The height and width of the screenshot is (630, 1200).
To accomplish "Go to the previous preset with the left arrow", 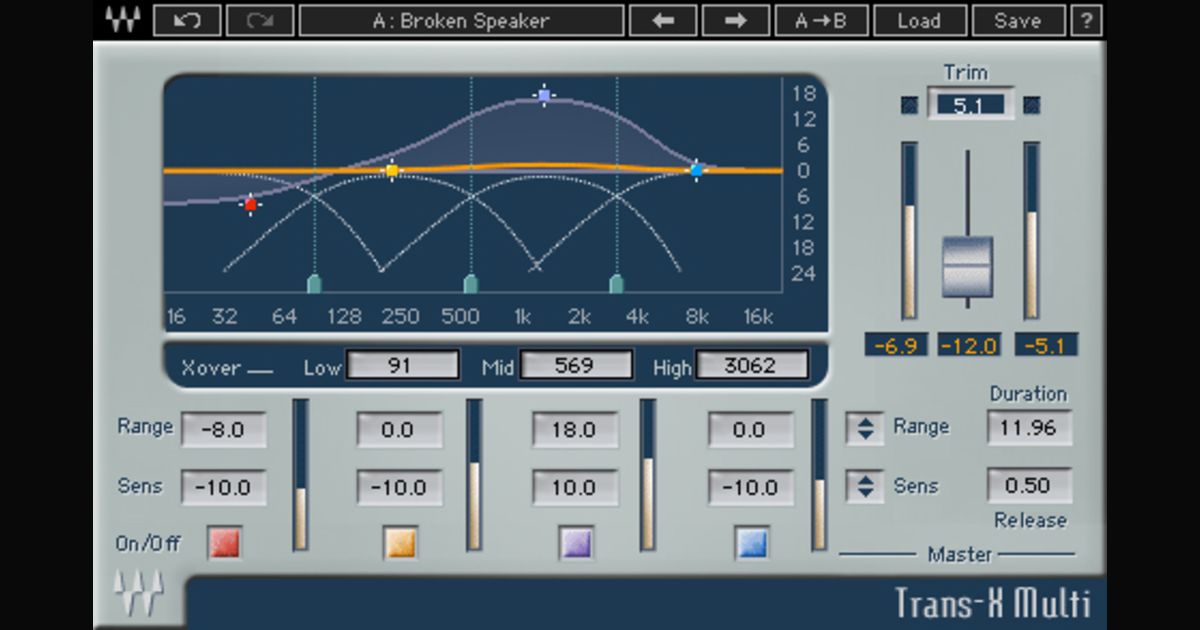I will coord(663,20).
